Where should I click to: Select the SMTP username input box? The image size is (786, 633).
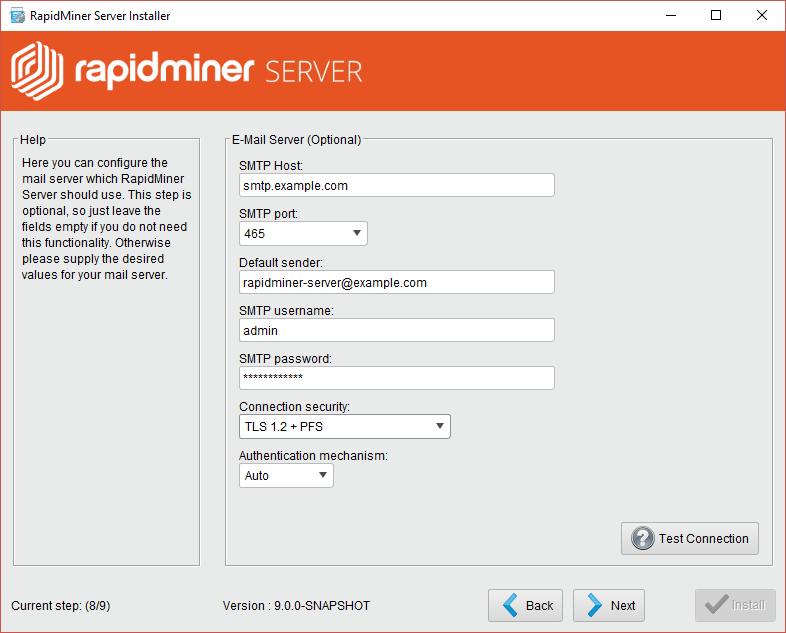(396, 330)
